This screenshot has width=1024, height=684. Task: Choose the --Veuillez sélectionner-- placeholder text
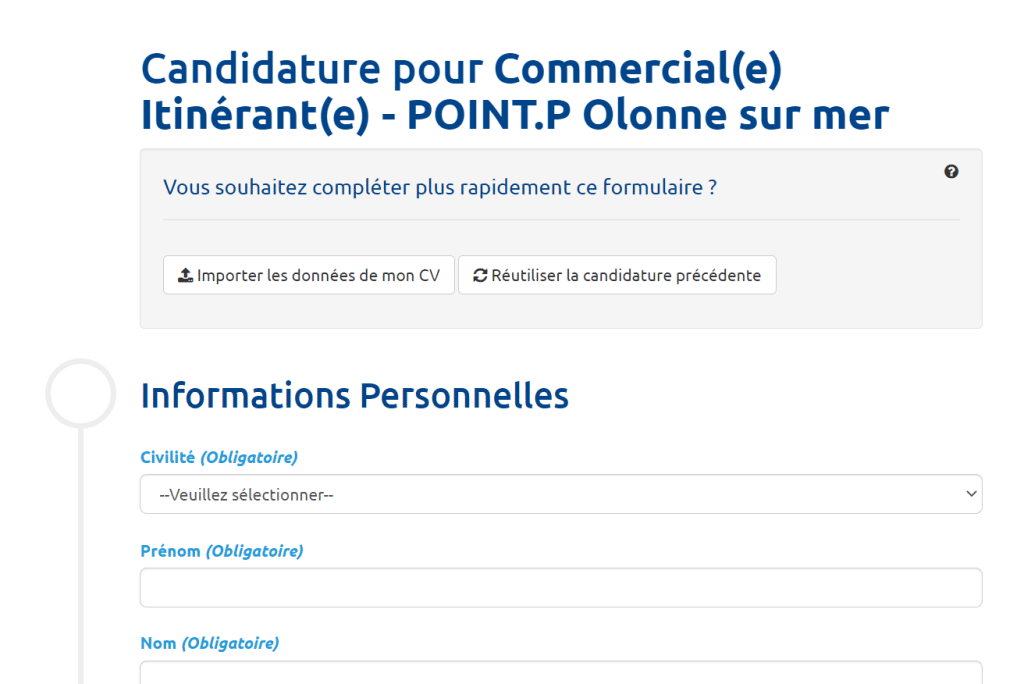click(x=246, y=495)
